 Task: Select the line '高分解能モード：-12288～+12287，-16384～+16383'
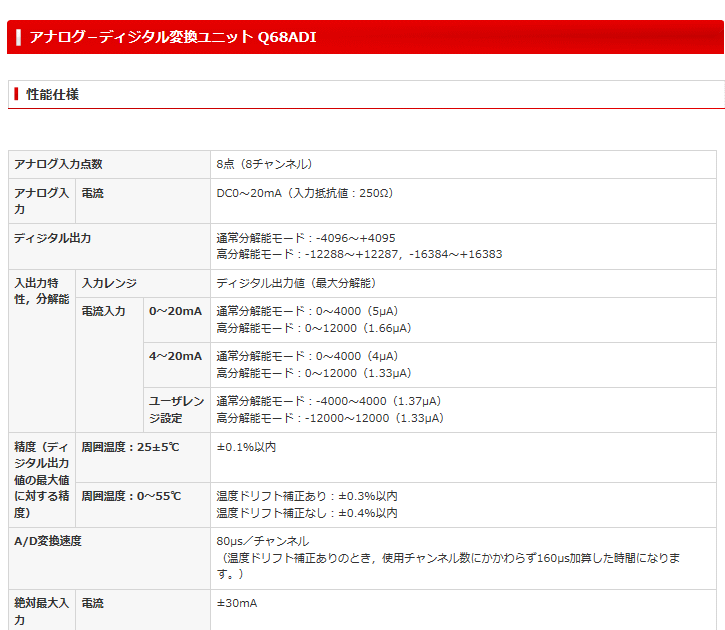[x=359, y=254]
